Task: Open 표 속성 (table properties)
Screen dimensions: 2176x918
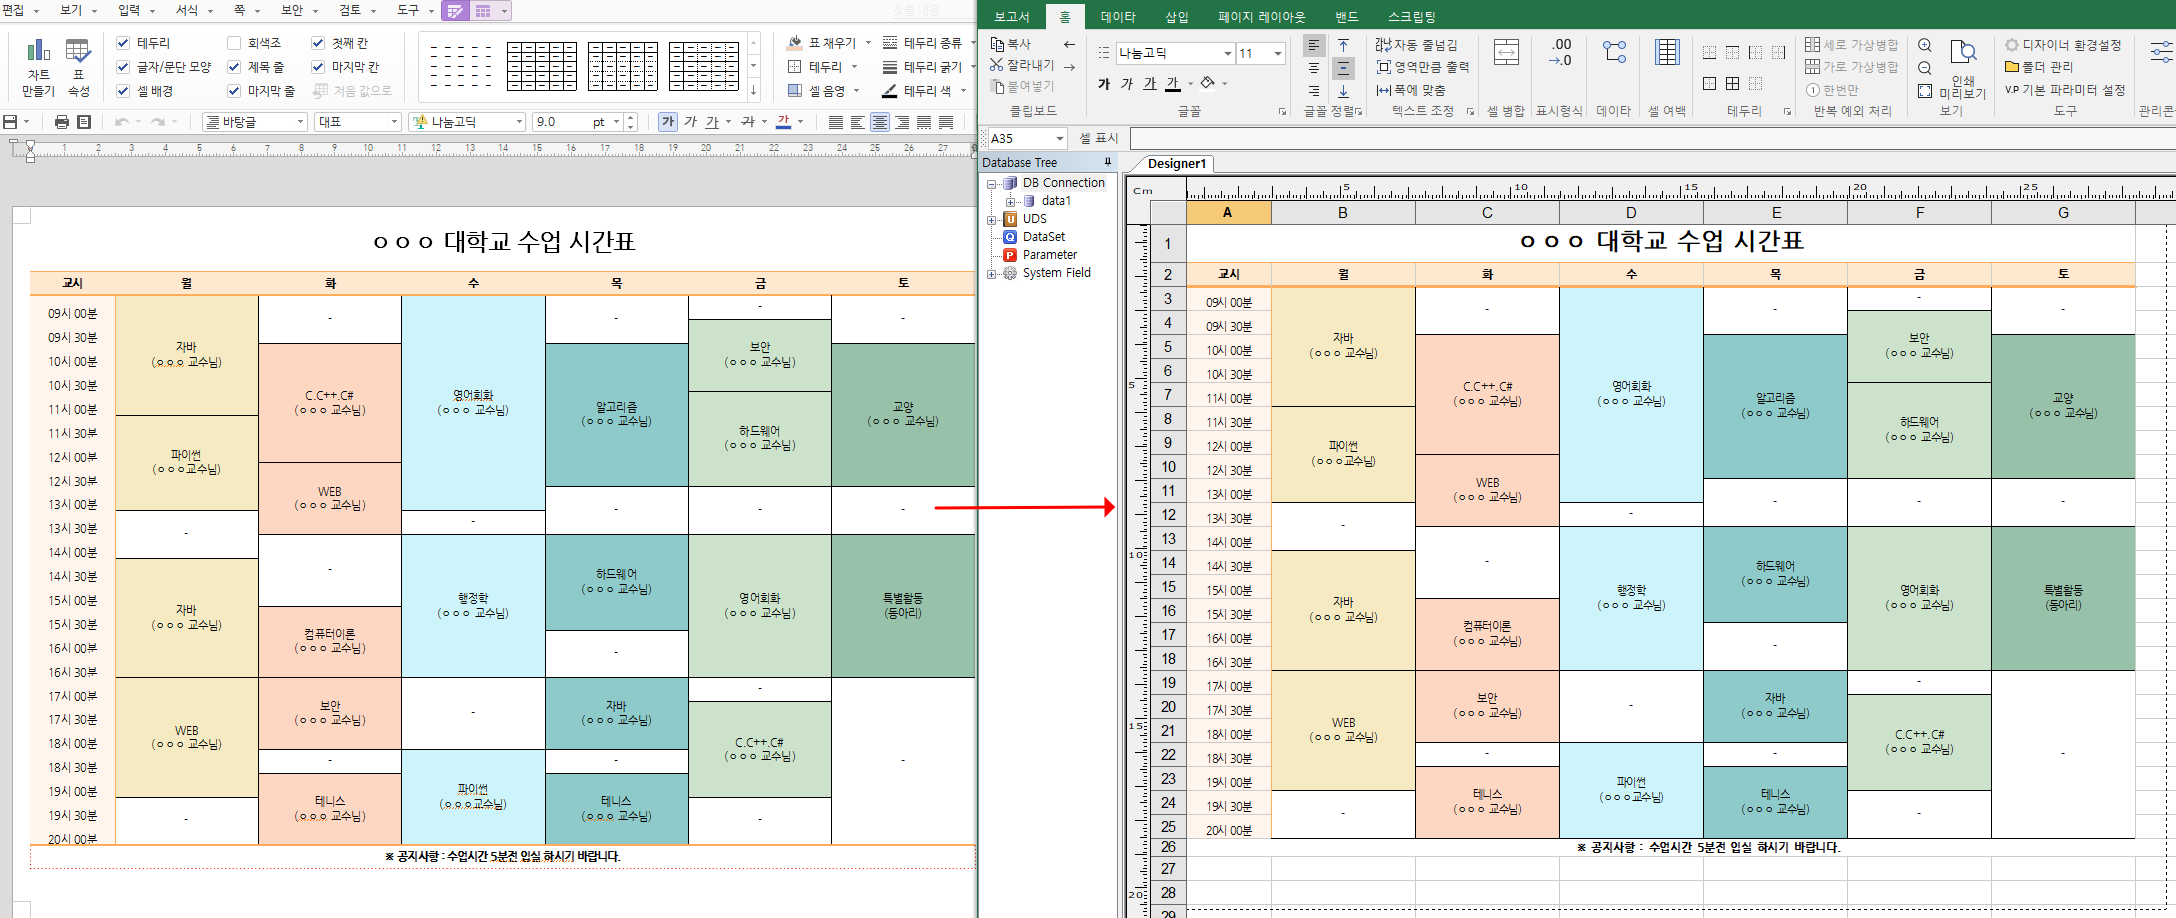Action: [78, 66]
